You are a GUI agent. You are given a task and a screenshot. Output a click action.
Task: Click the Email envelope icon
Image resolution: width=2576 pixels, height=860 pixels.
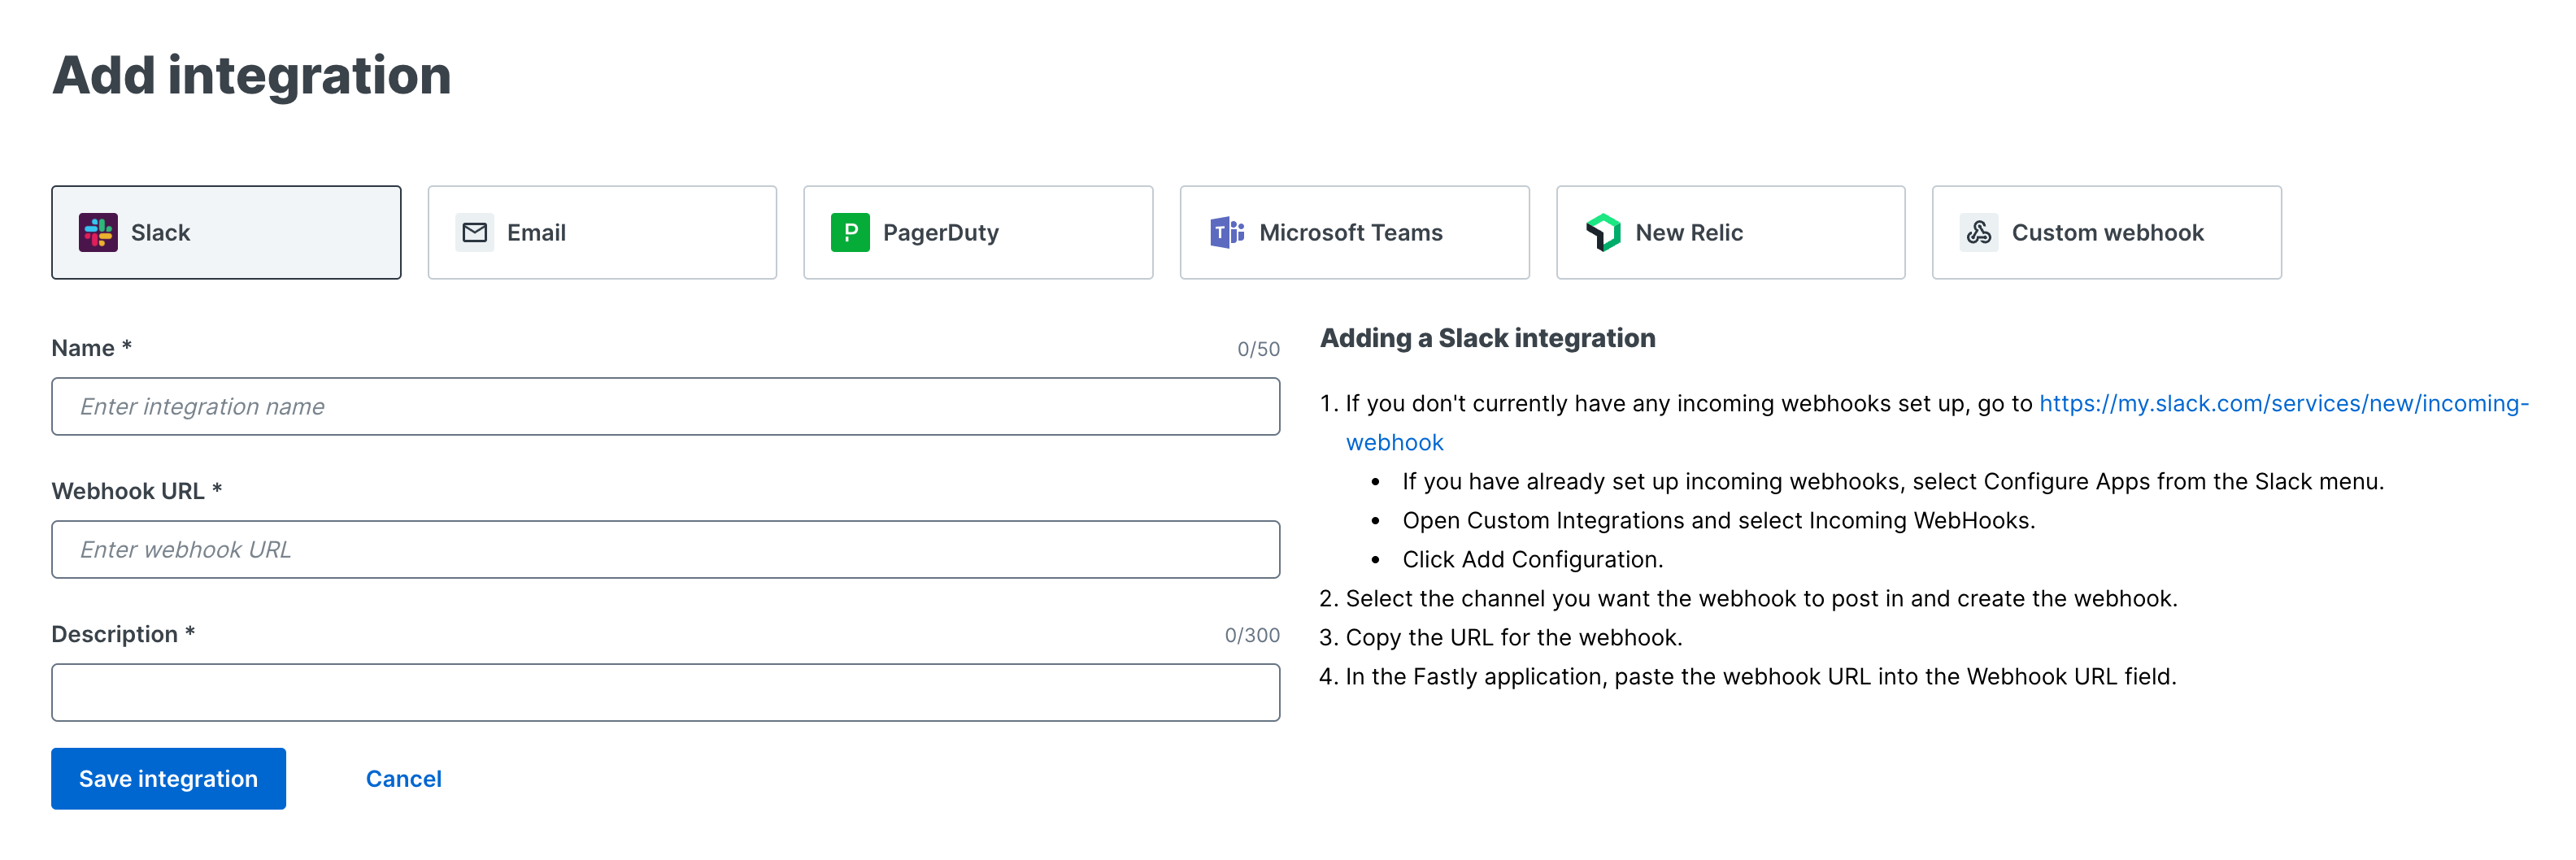tap(474, 231)
